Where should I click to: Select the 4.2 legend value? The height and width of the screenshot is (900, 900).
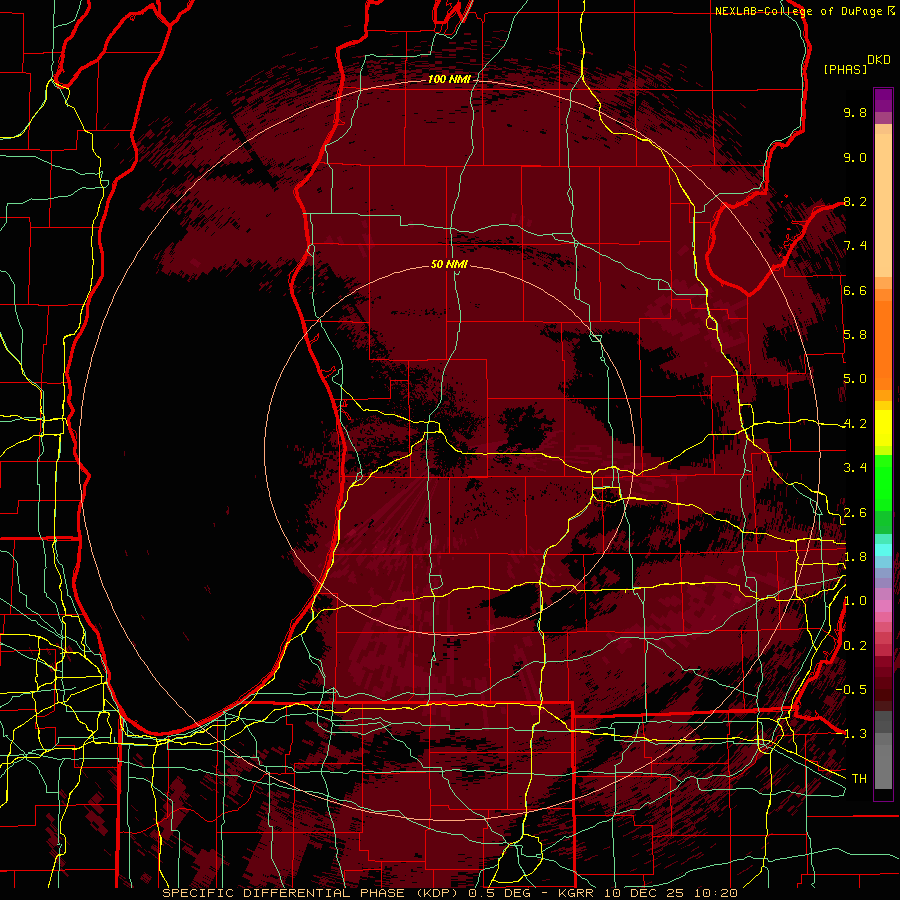(x=855, y=424)
